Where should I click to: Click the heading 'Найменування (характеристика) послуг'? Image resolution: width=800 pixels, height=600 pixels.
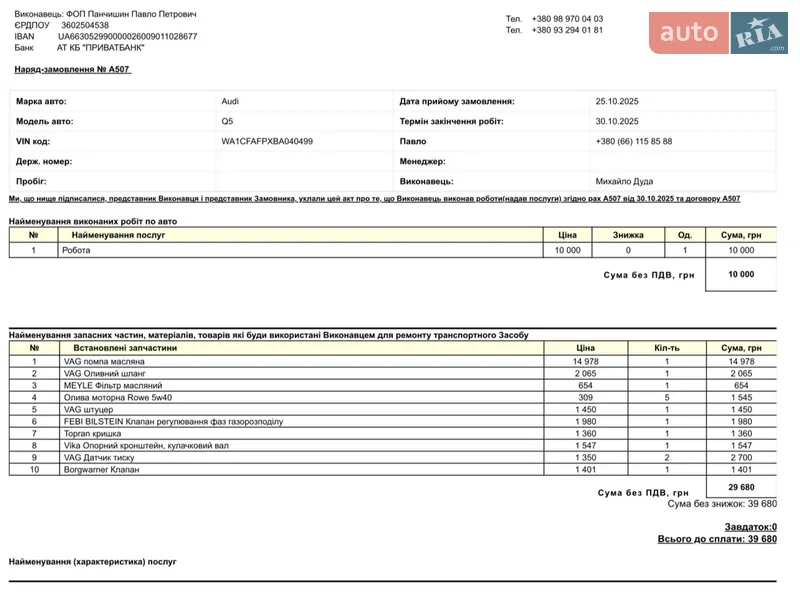92,562
